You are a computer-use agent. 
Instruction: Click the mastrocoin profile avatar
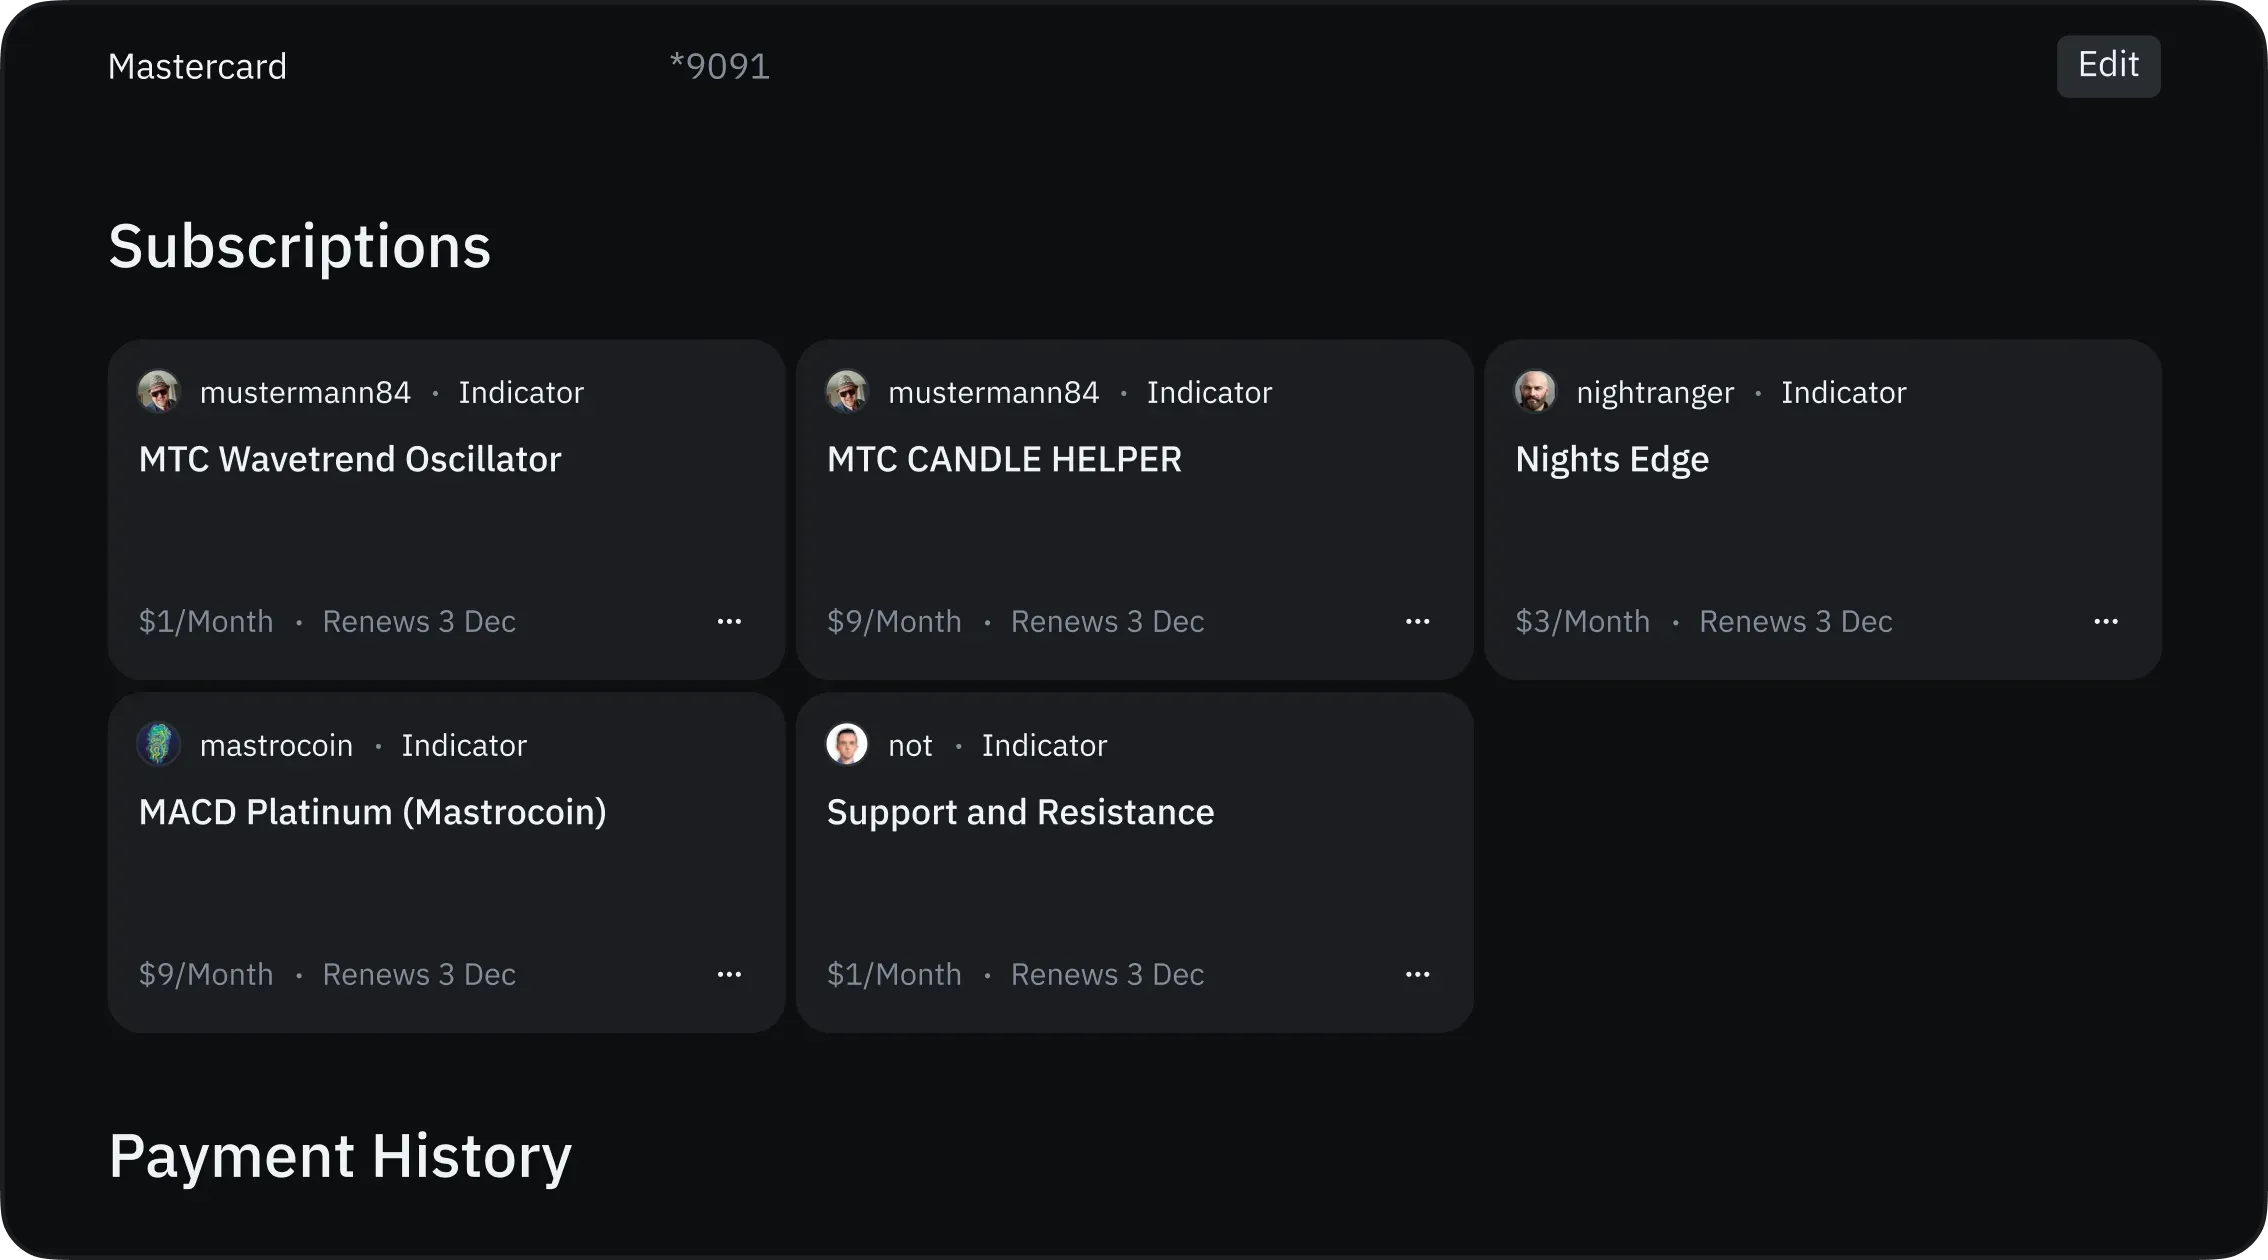pyautogui.click(x=158, y=745)
